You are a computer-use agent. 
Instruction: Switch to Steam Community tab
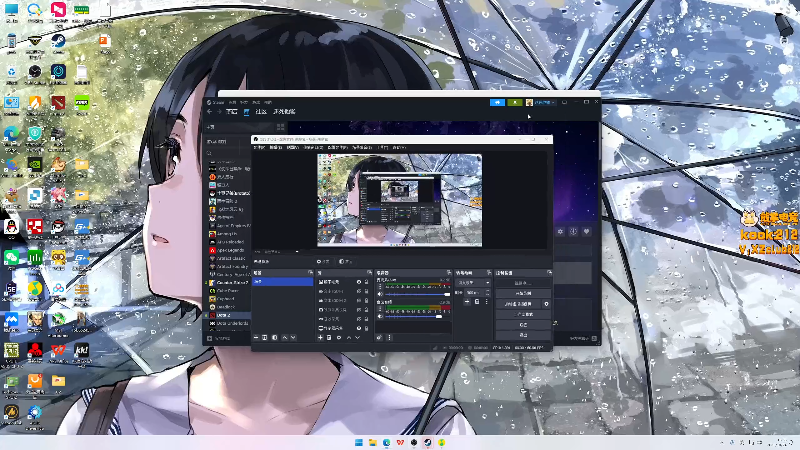point(261,111)
